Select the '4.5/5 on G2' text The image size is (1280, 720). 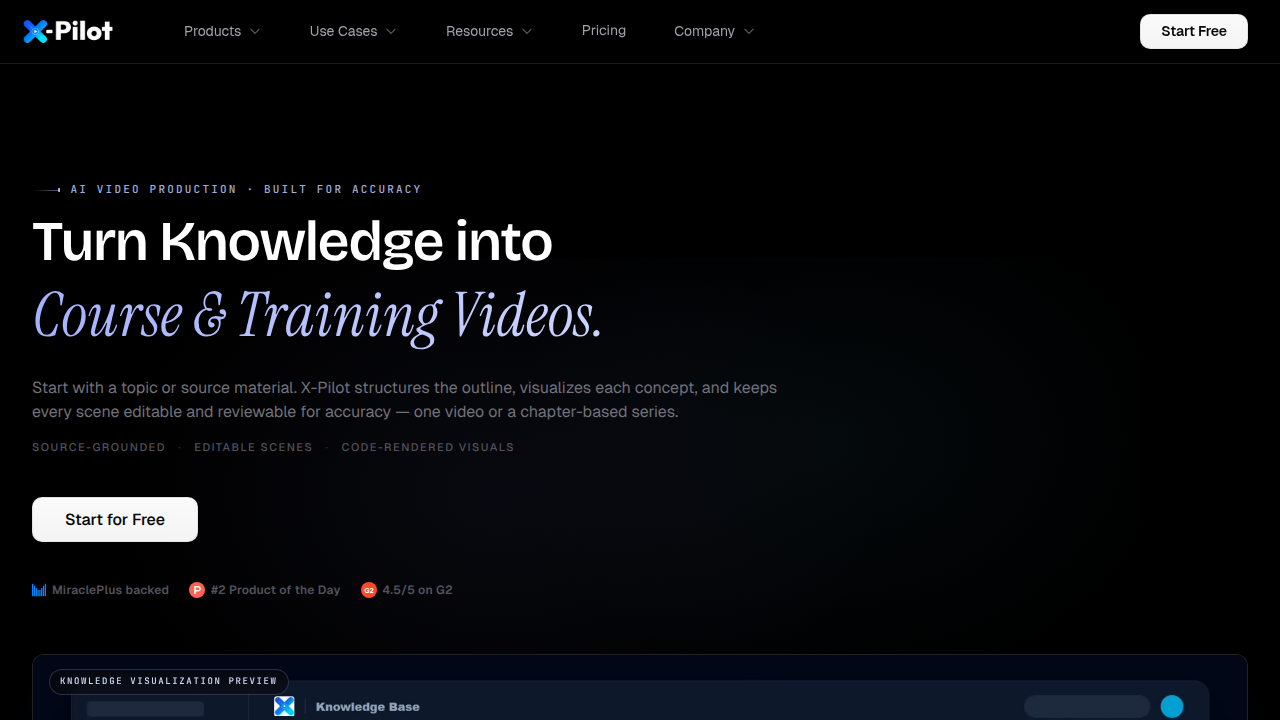click(x=417, y=590)
